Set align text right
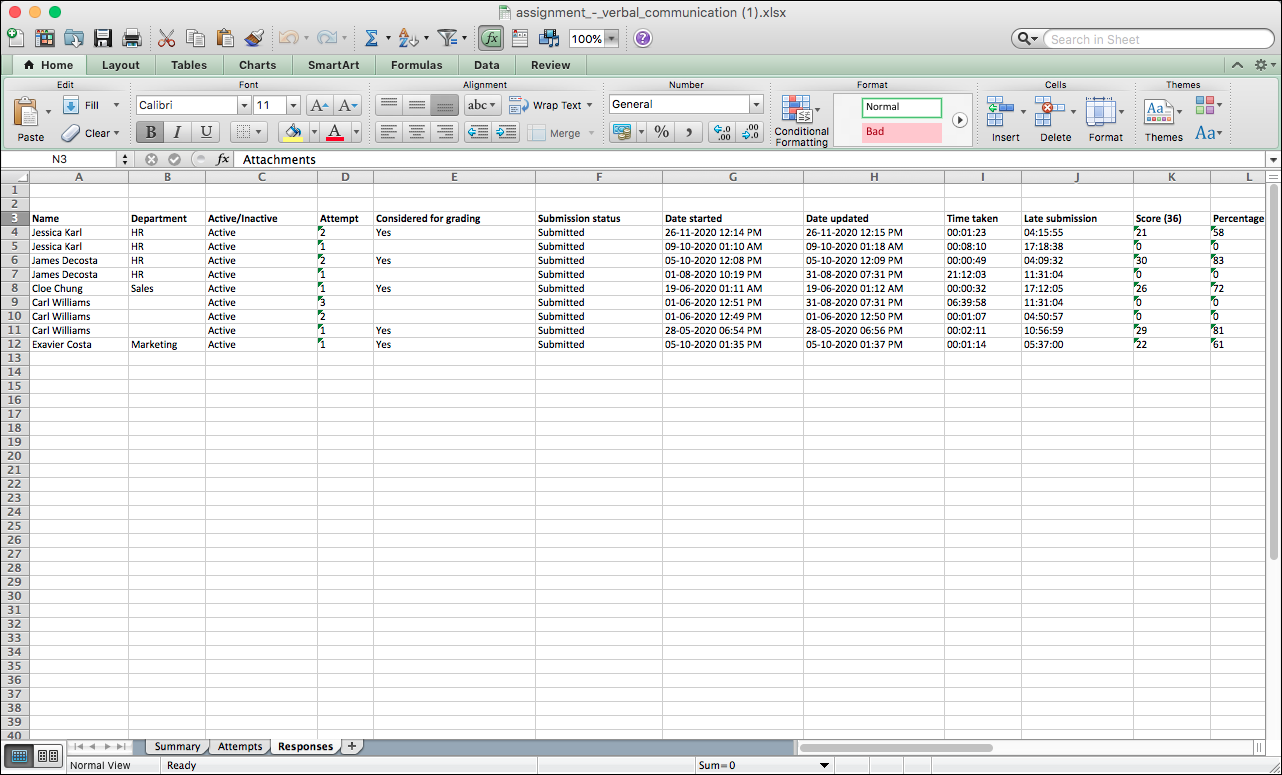The width and height of the screenshot is (1282, 775). point(445,132)
